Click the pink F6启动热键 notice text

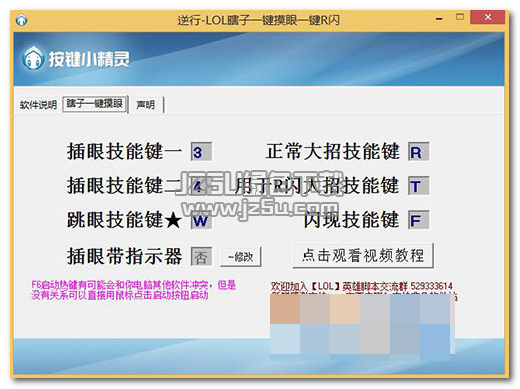pos(133,290)
